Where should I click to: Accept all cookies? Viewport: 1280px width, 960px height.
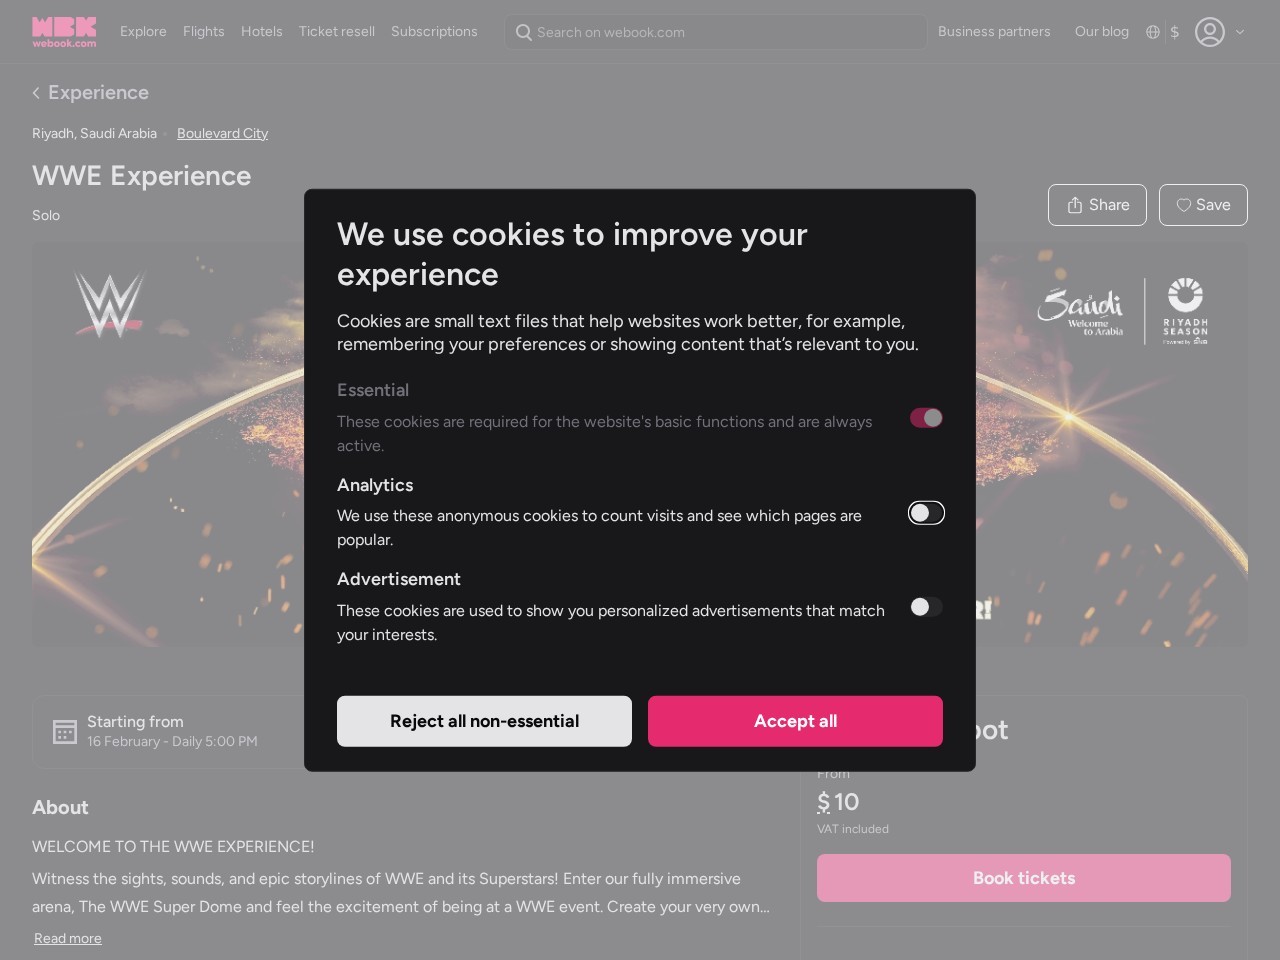tap(795, 720)
